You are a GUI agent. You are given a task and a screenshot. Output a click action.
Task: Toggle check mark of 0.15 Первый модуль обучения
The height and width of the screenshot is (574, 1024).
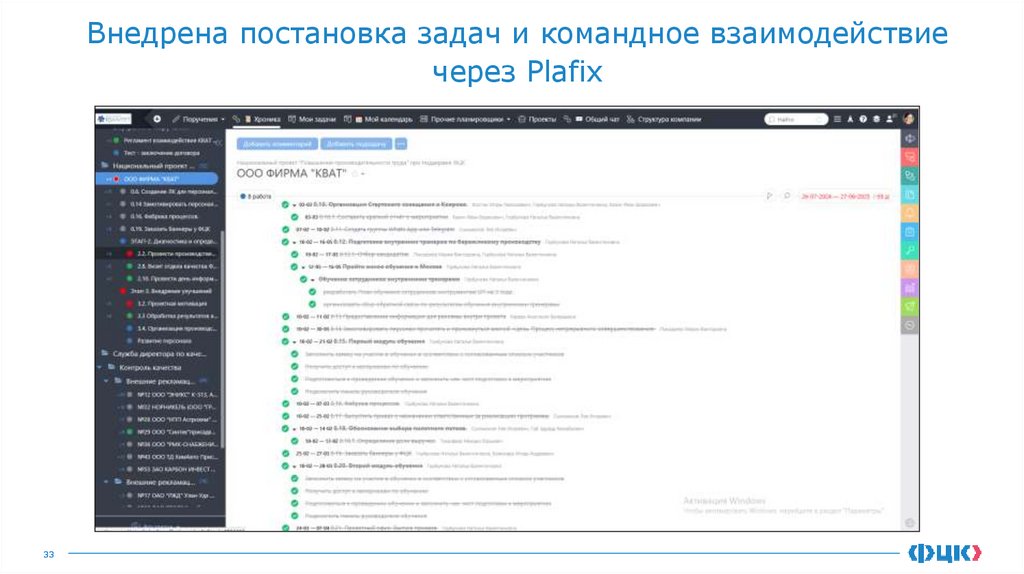click(x=285, y=341)
